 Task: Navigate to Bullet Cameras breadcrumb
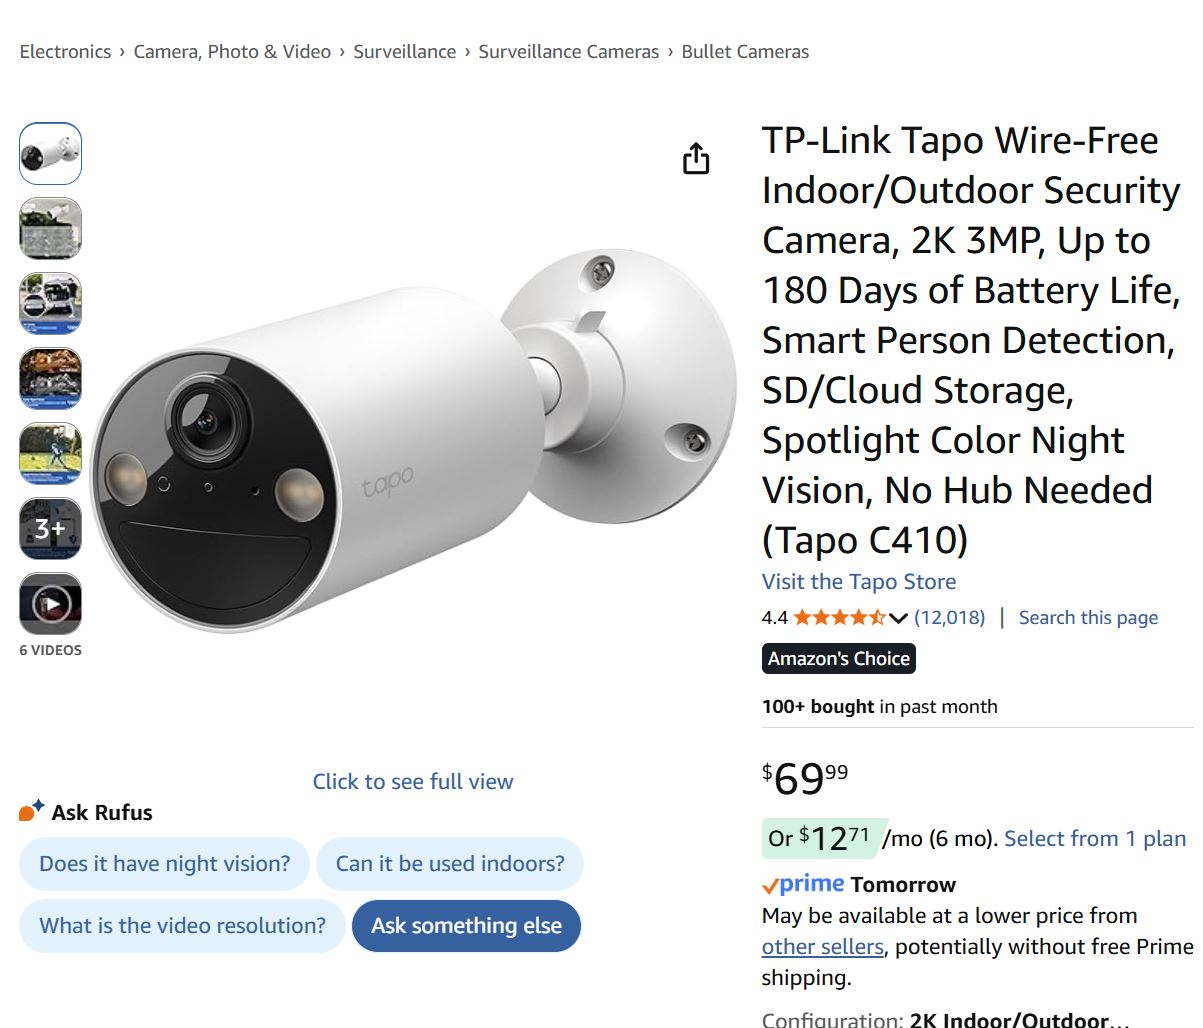[745, 52]
